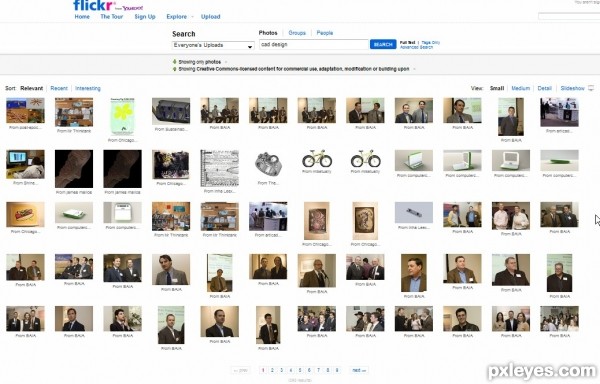Sort results by Recent
The width and height of the screenshot is (600, 384).
click(59, 88)
